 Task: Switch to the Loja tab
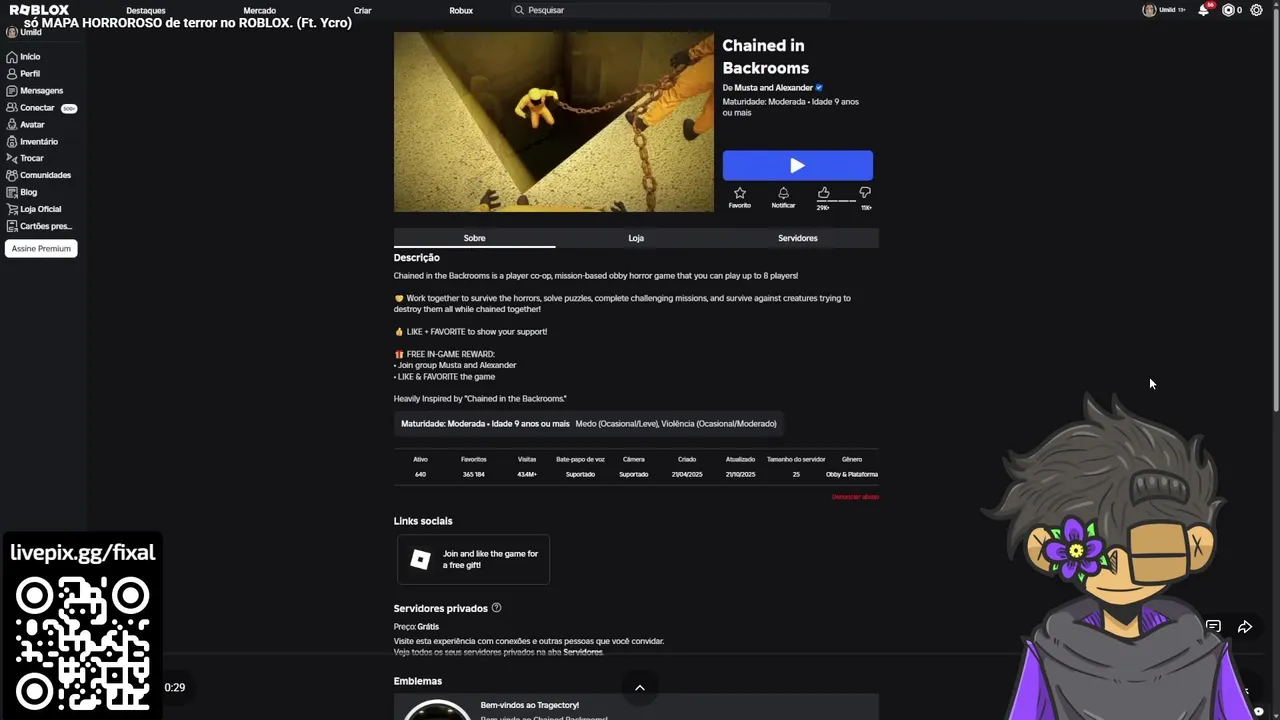point(636,238)
